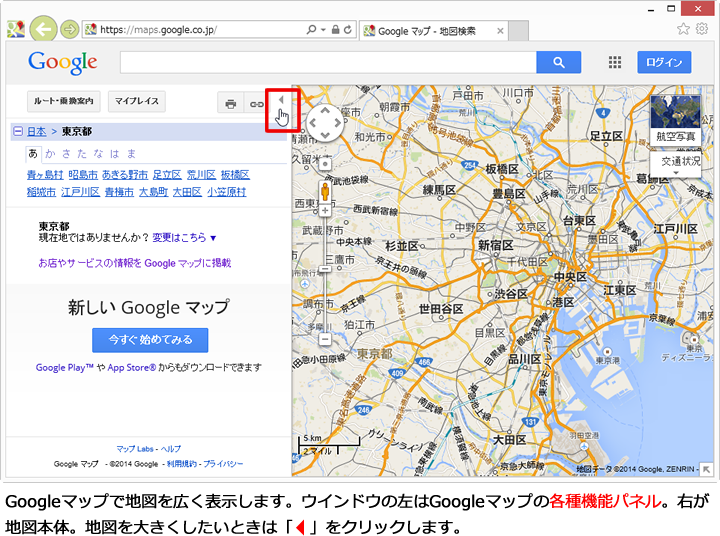
Task: Click the print icon
Action: pos(231,104)
